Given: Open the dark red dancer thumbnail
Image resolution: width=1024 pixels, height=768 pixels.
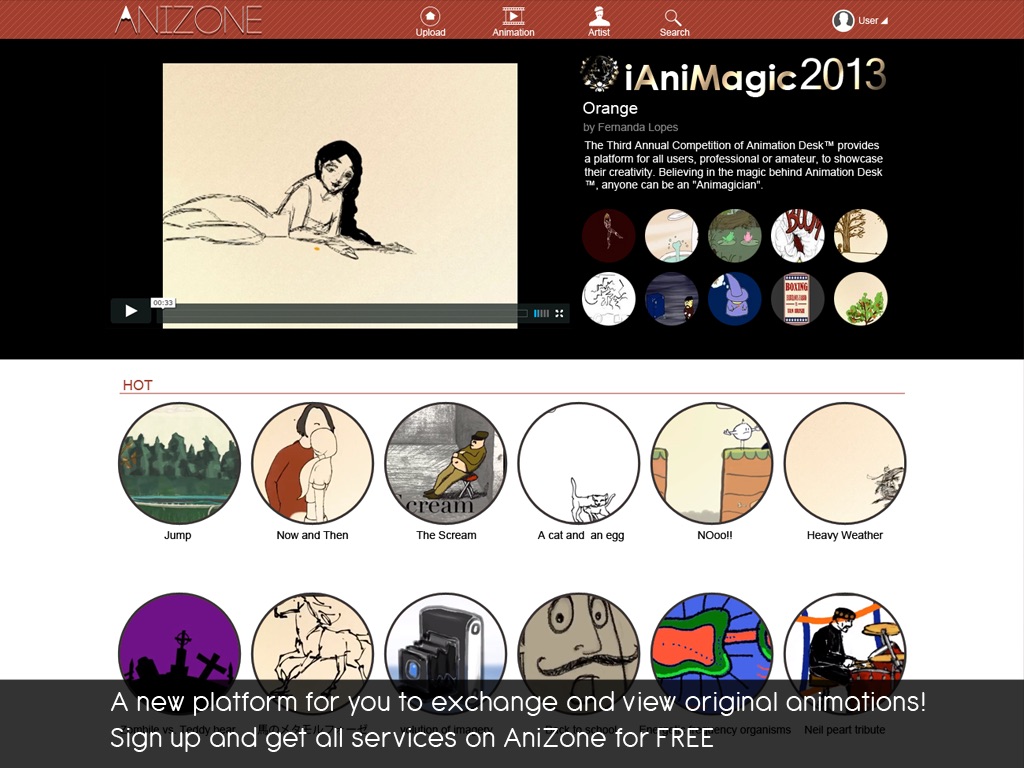Looking at the screenshot, I should click(x=609, y=236).
